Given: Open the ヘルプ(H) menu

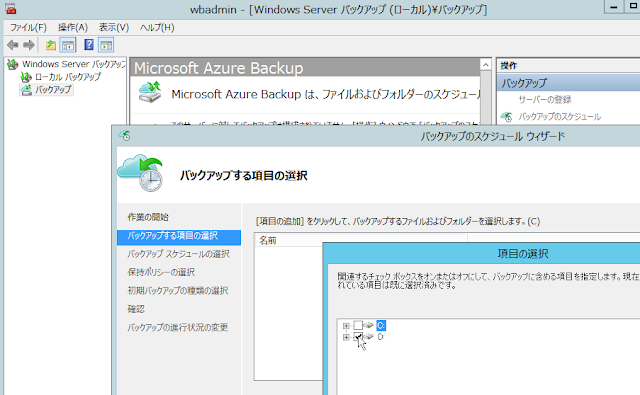Looking at the screenshot, I should click(x=157, y=27).
